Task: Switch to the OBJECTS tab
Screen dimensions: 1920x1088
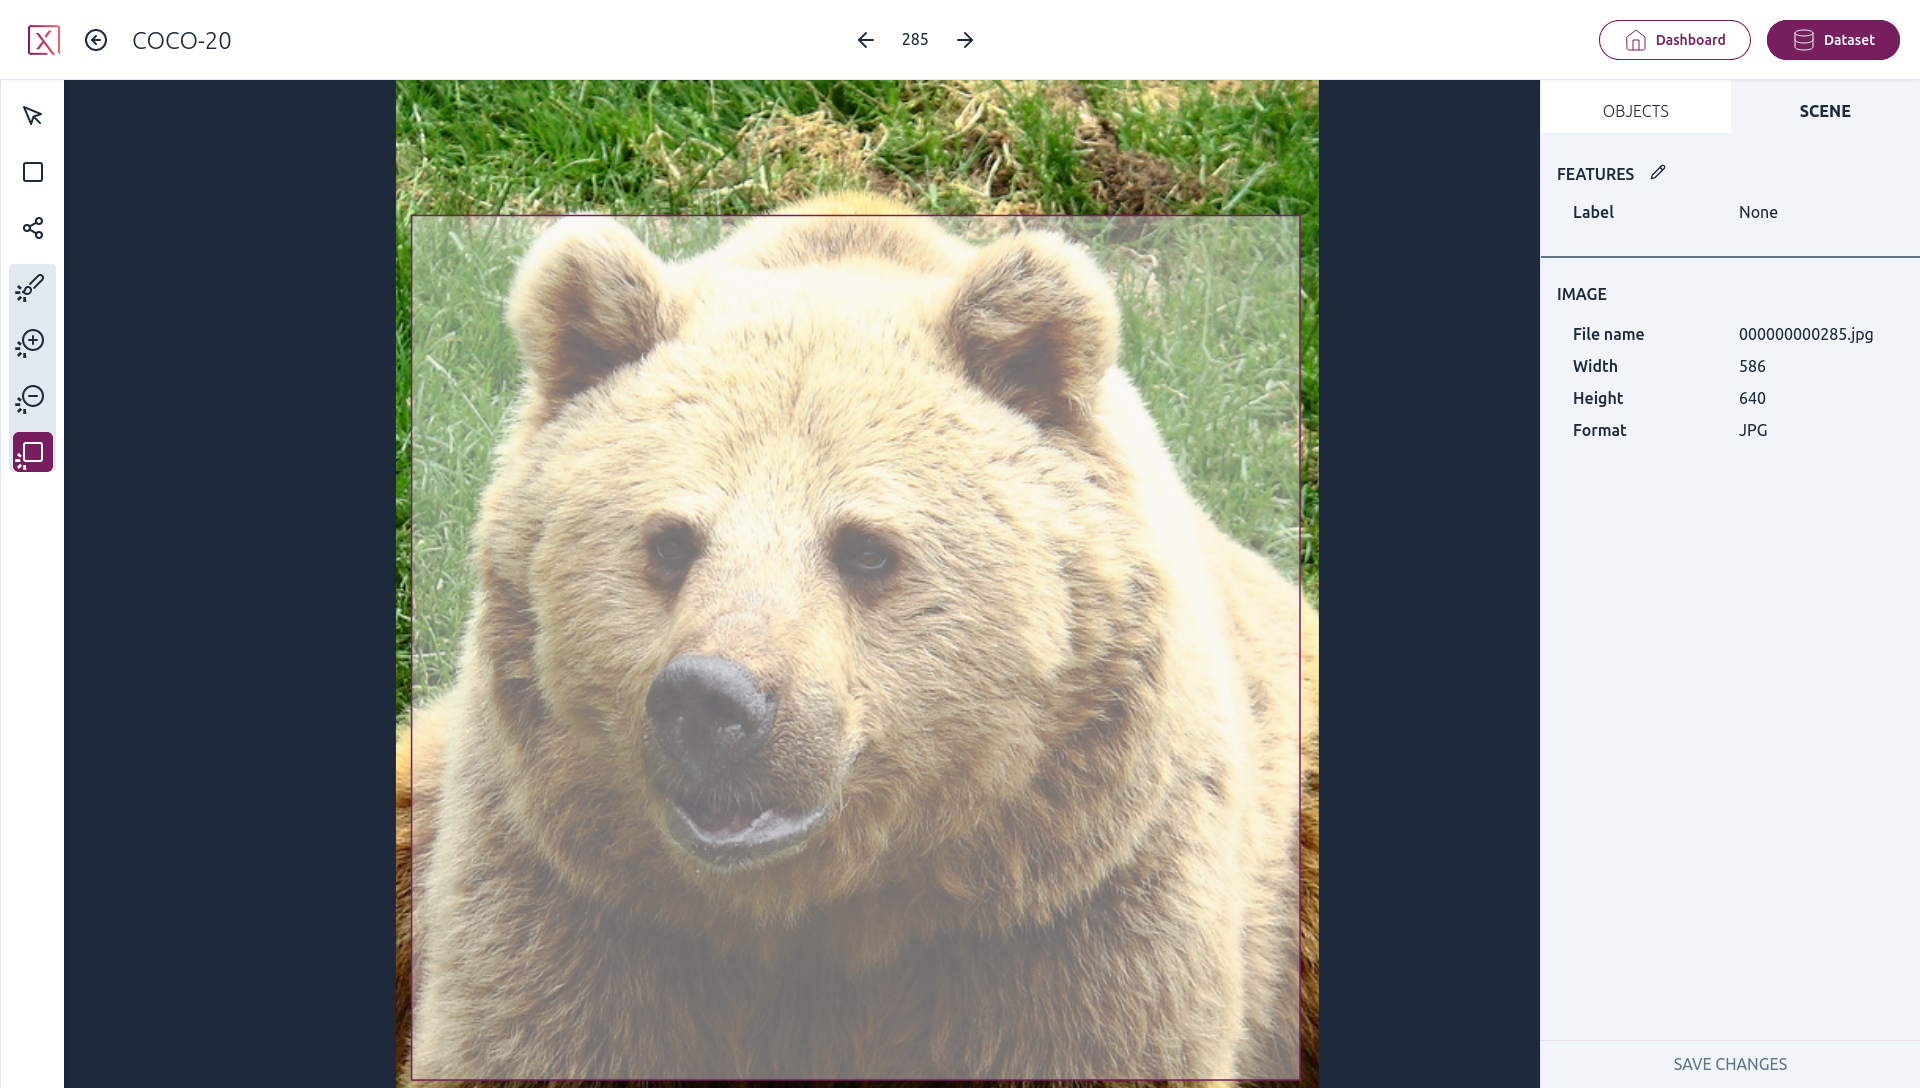Action: tap(1635, 111)
